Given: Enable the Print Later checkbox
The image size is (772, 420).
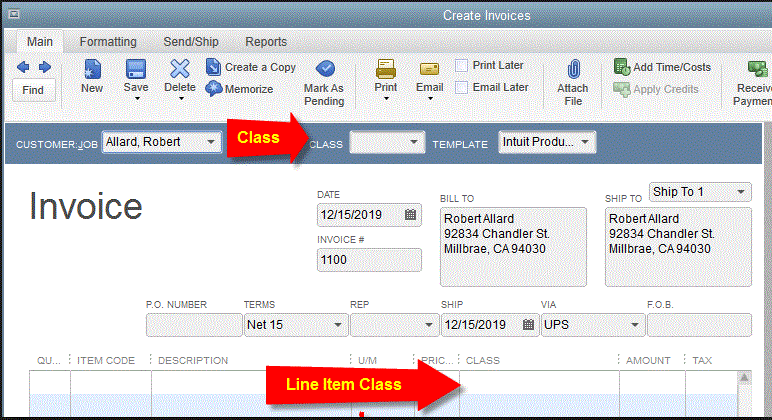Looking at the screenshot, I should (x=461, y=65).
